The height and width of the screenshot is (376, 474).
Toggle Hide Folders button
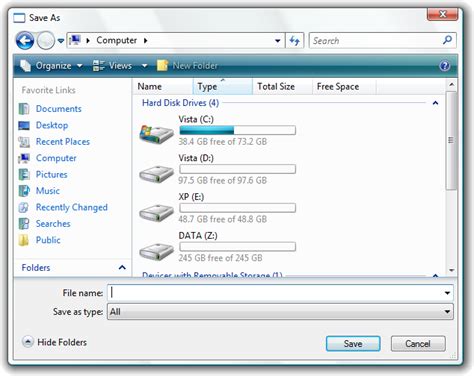[55, 342]
